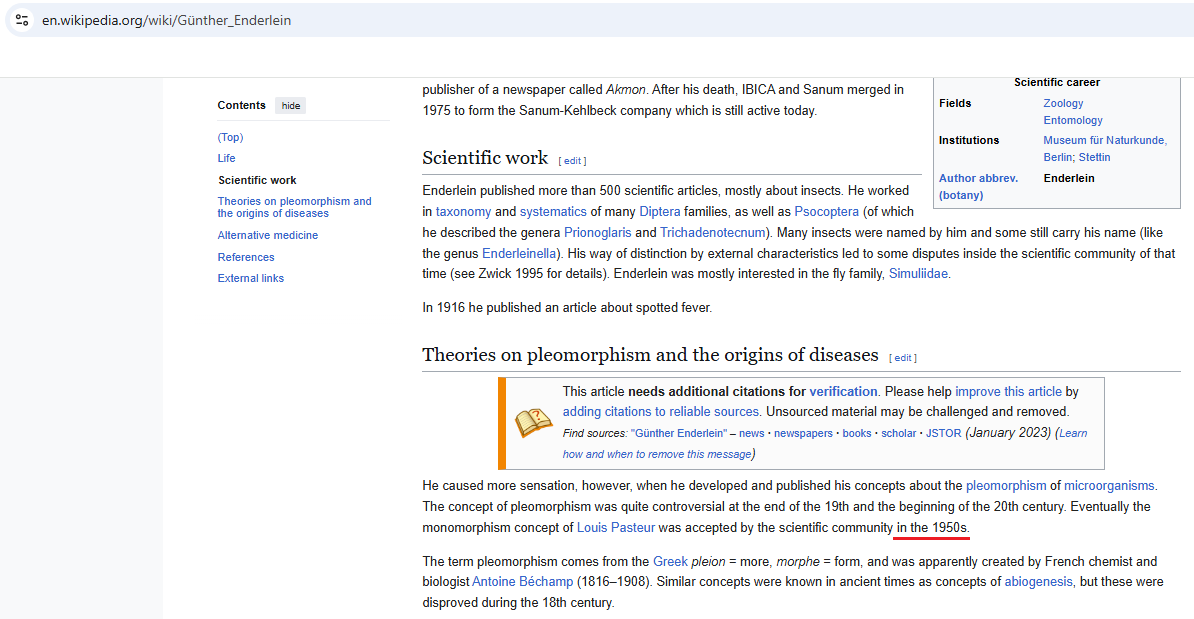
Task: Click the "Günther Enderlein" find sources link
Action: 678,433
